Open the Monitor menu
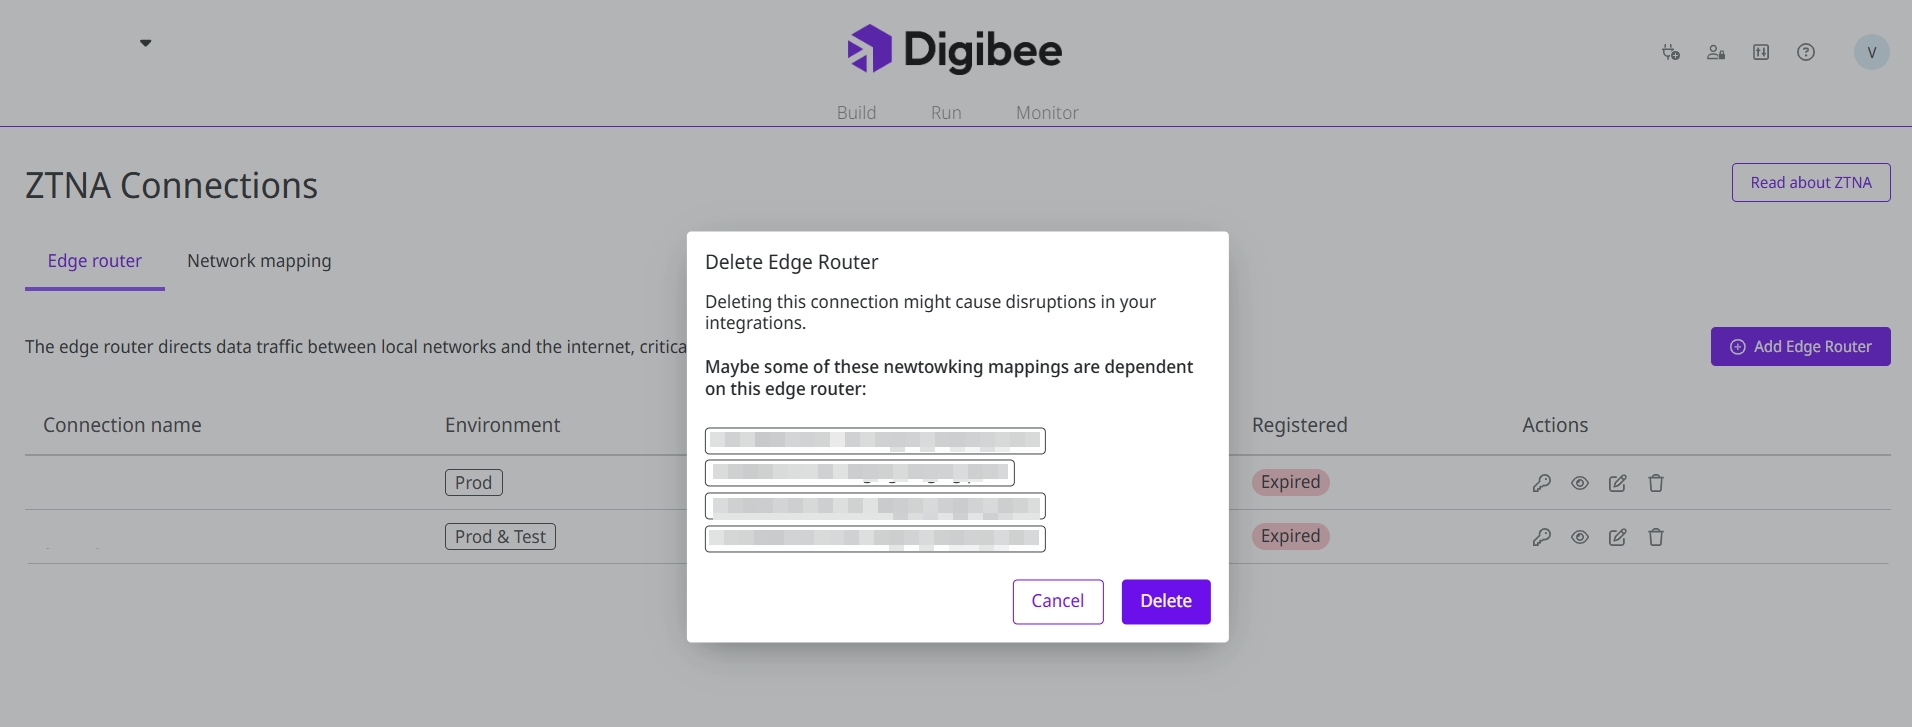The image size is (1912, 727). 1047,113
